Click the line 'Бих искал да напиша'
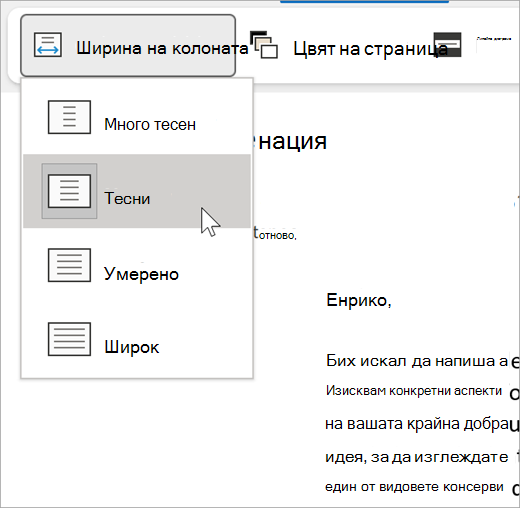This screenshot has height=508, width=520. pyautogui.click(x=417, y=361)
